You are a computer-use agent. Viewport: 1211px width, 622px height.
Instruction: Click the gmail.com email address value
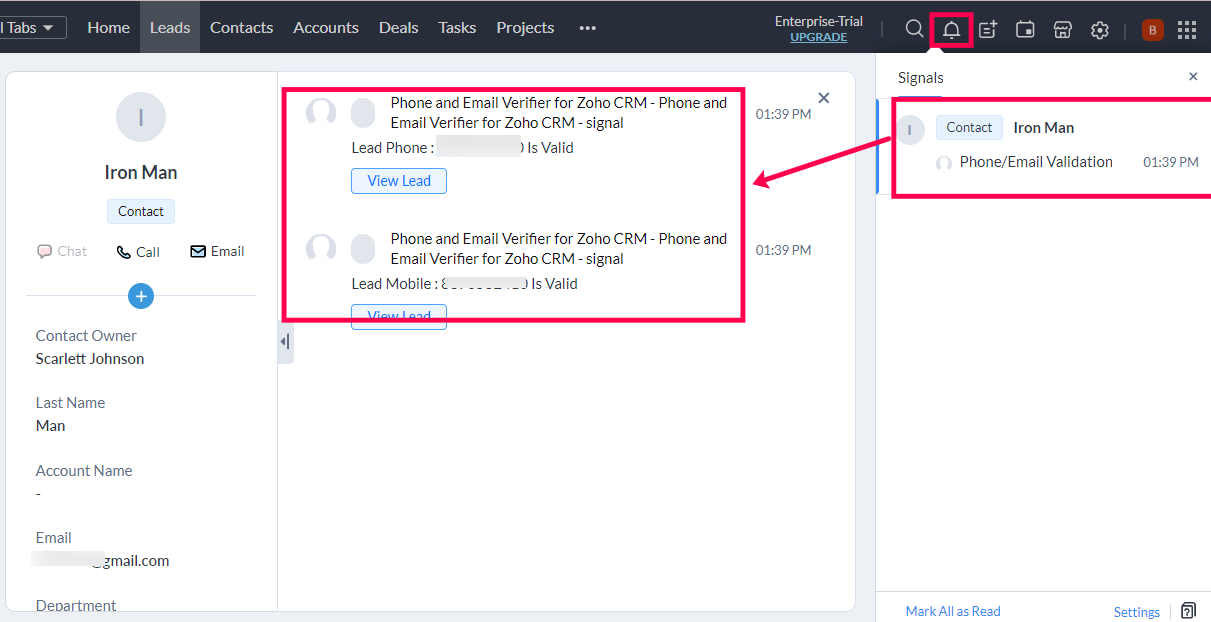[100, 560]
